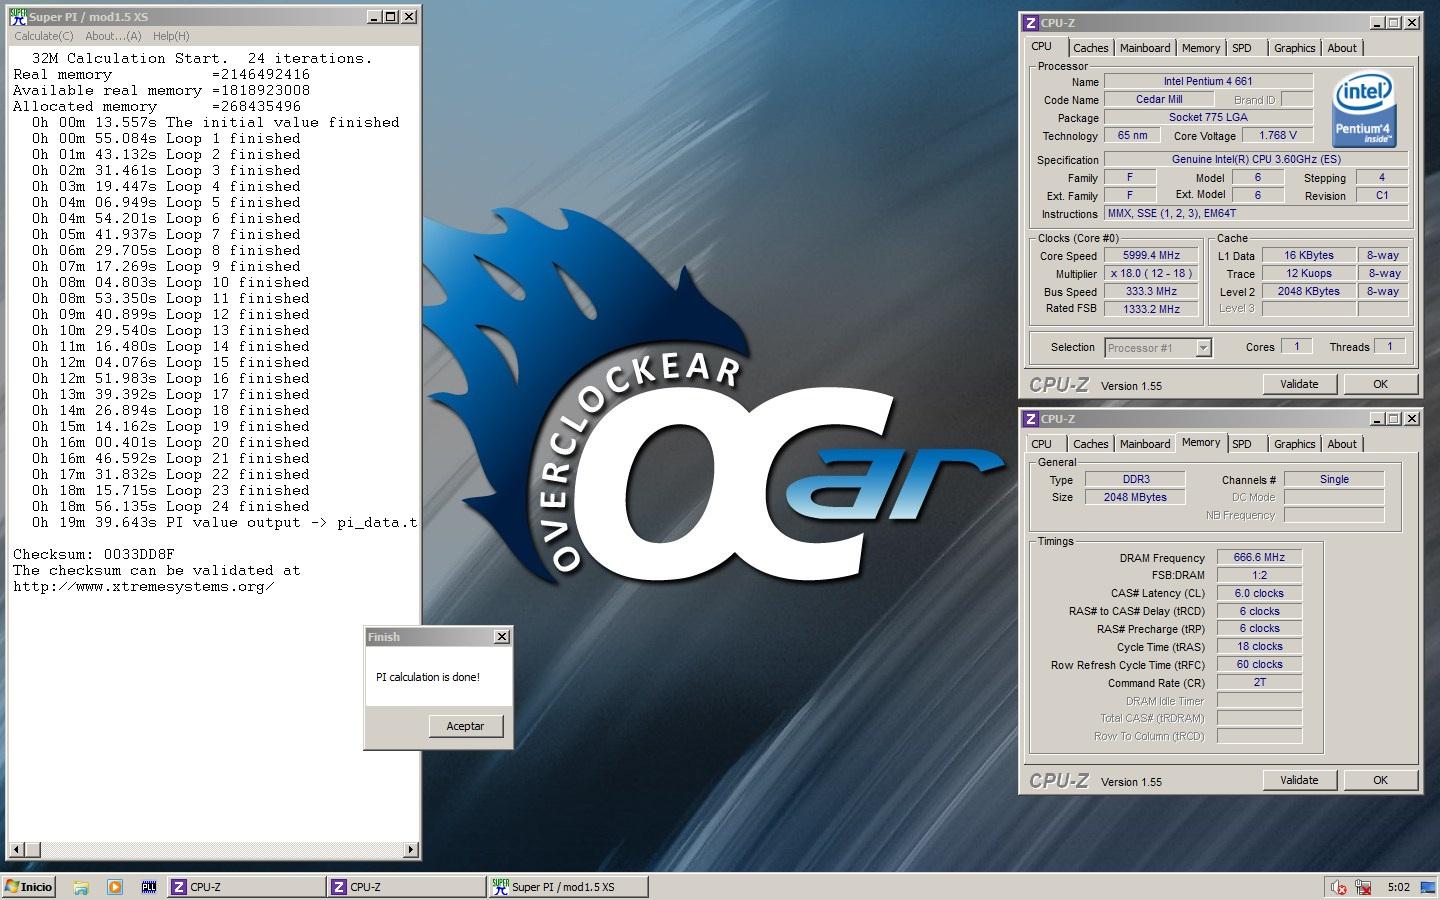This screenshot has height=900, width=1440.
Task: Click the Z icon in bottom CPU-Z title bar
Action: pyautogui.click(x=1031, y=419)
